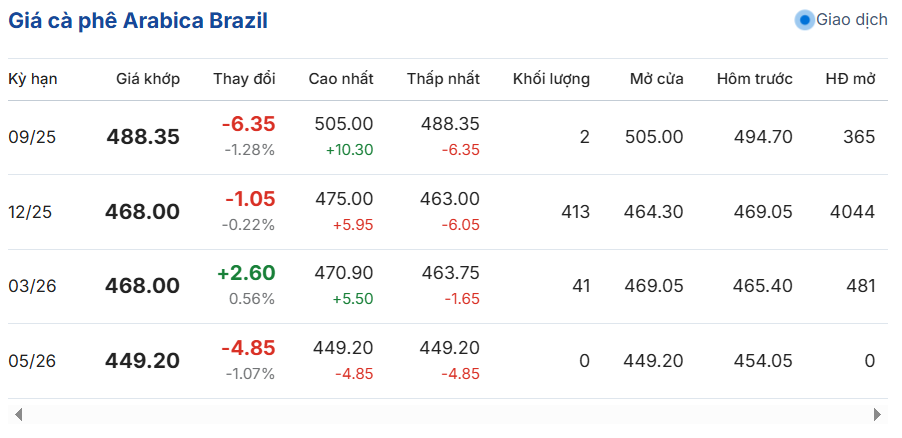Click the Cao nhất column header
This screenshot has width=902, height=438.
click(x=341, y=79)
